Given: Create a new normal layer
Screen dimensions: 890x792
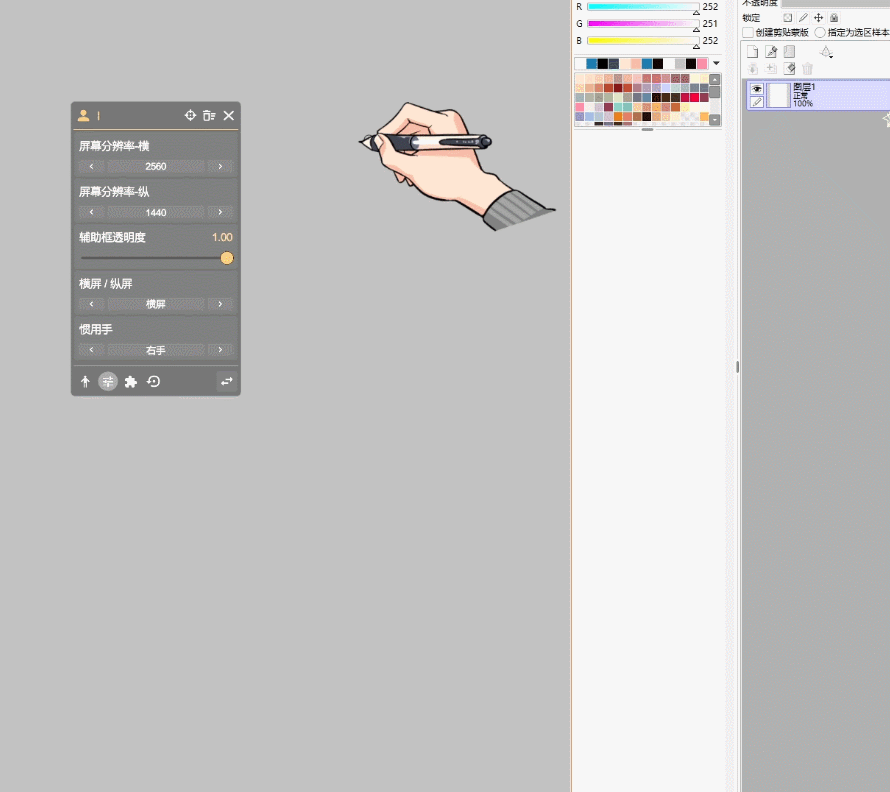Looking at the screenshot, I should (753, 52).
